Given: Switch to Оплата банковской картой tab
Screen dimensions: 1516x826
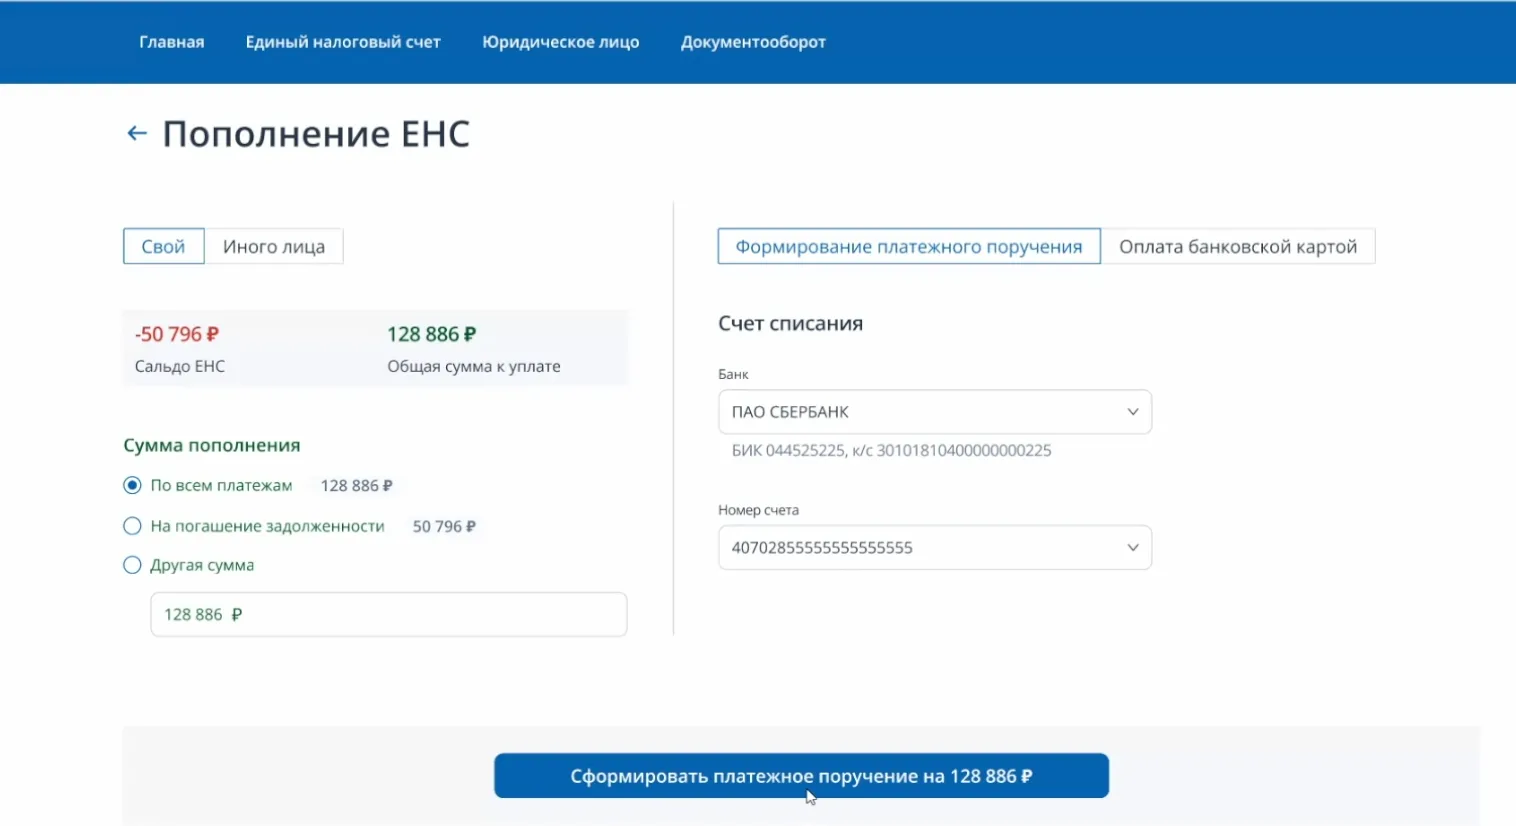Looking at the screenshot, I should click(x=1237, y=246).
